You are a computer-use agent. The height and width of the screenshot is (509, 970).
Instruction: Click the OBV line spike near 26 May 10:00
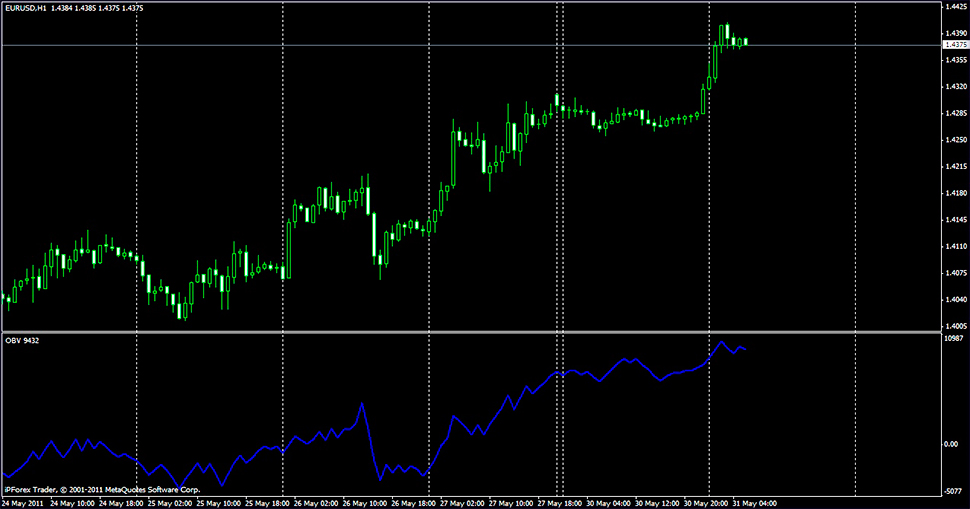361,404
